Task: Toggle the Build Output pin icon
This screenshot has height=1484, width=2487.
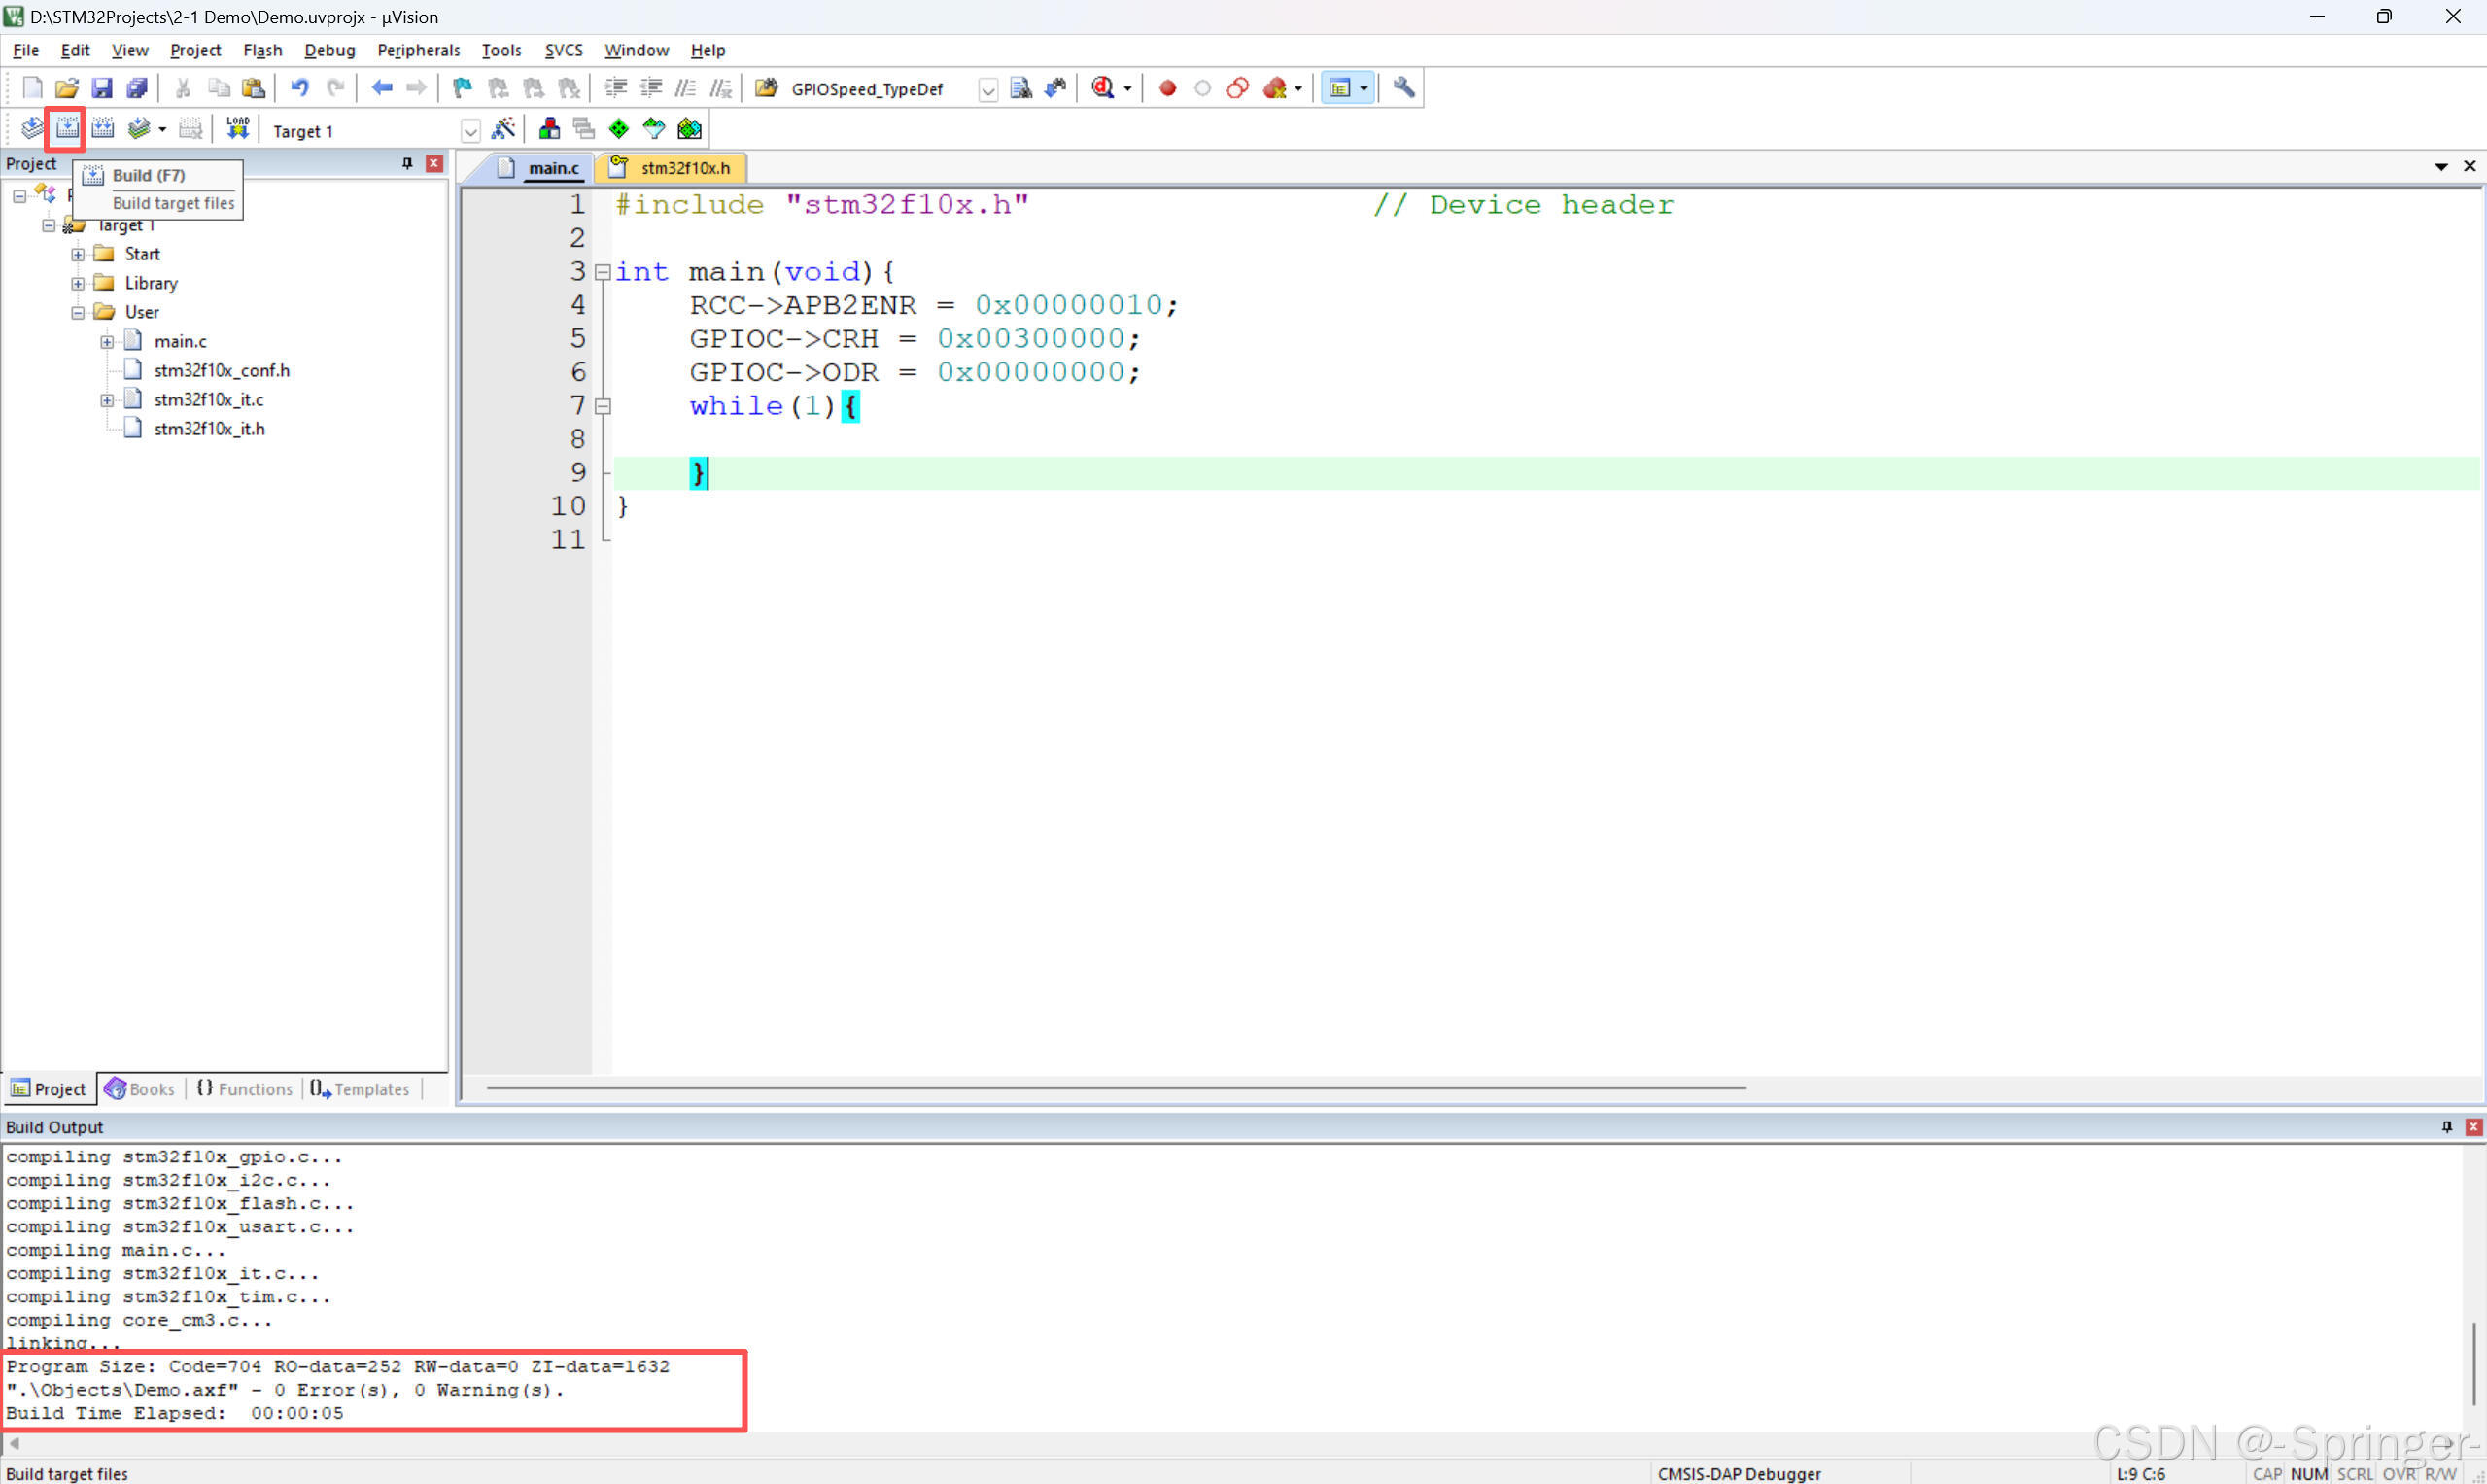Action: tap(2446, 1127)
